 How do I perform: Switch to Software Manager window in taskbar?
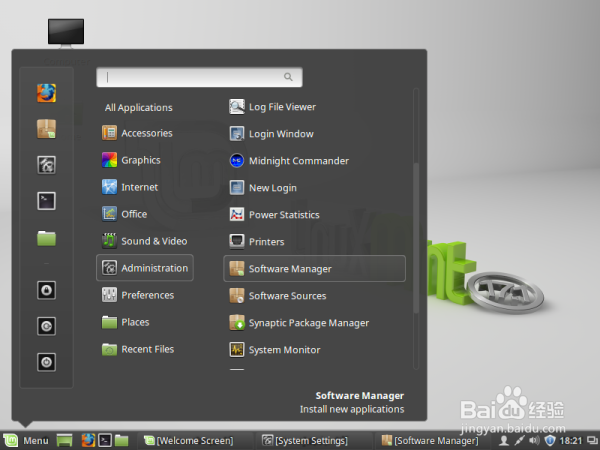(430, 441)
